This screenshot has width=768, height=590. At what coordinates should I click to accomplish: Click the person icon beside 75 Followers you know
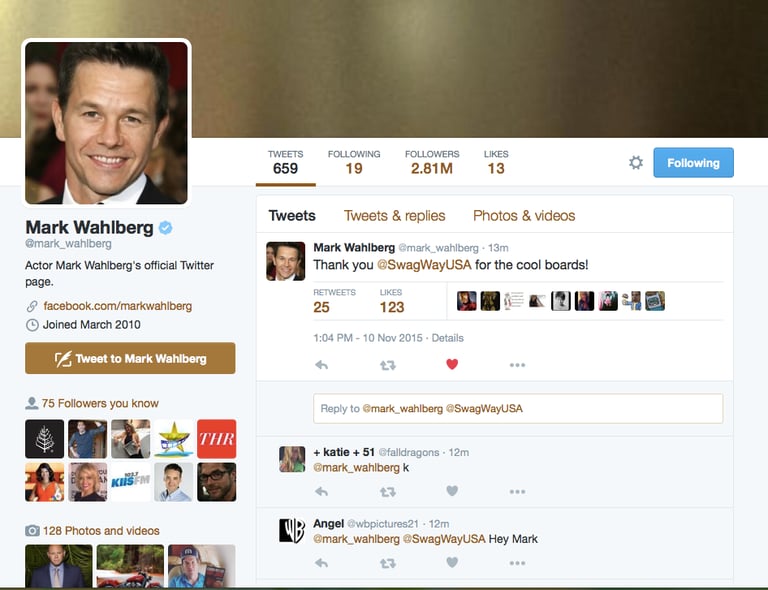[31, 403]
